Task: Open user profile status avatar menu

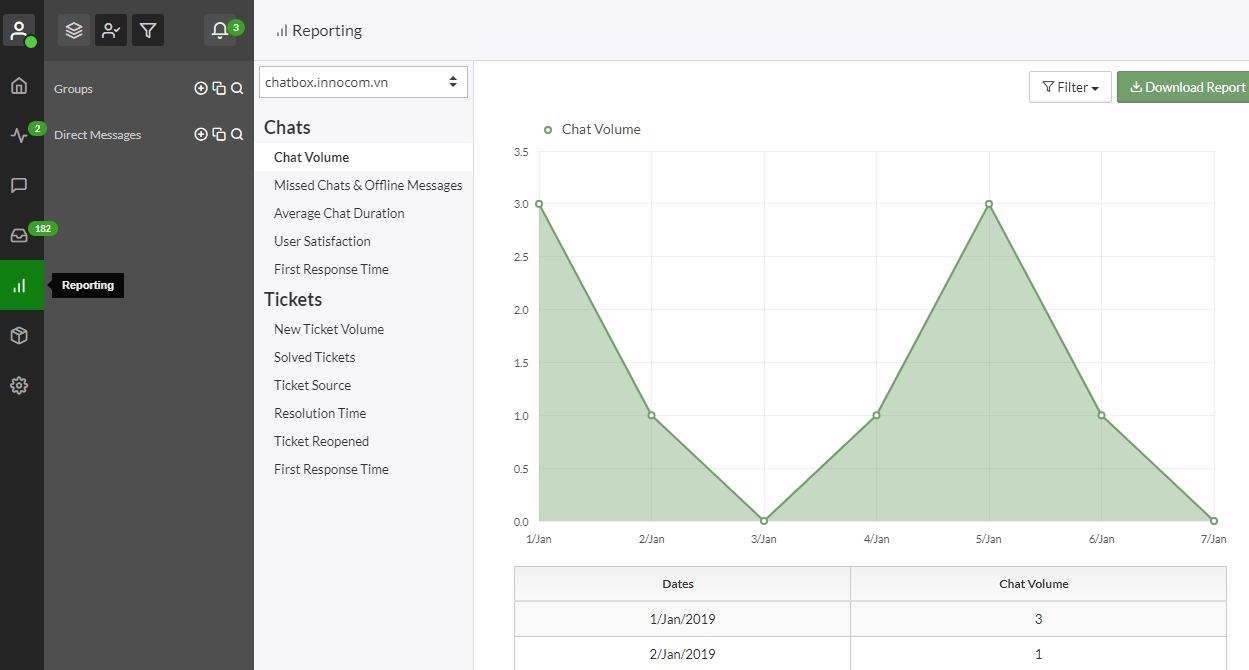Action: (x=19, y=30)
